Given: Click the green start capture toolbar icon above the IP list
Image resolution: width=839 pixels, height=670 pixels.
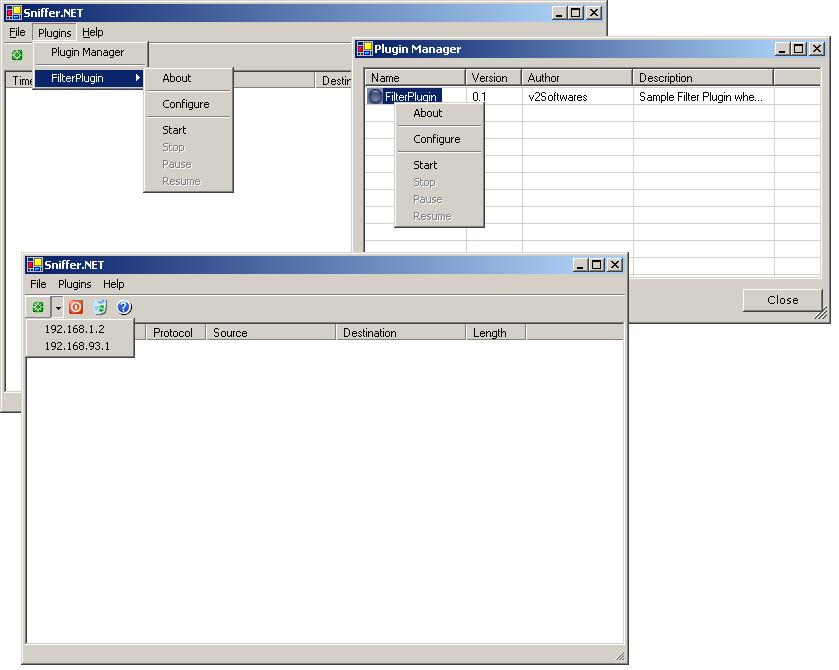Looking at the screenshot, I should pos(37,308).
